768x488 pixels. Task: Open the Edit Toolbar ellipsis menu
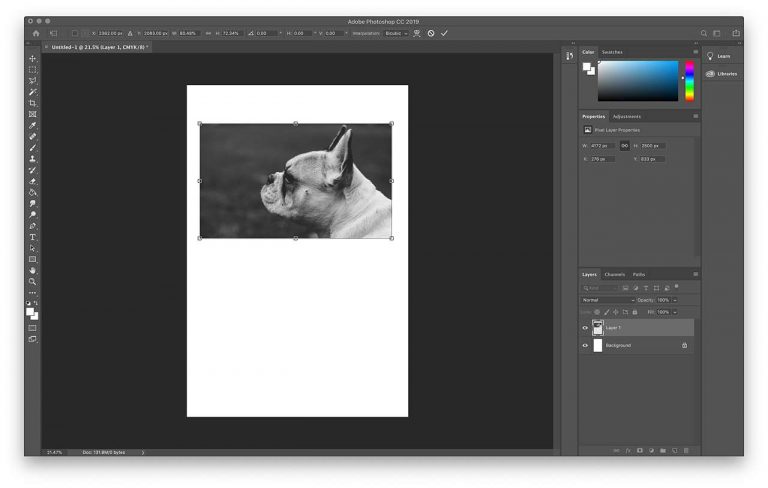[x=32, y=293]
